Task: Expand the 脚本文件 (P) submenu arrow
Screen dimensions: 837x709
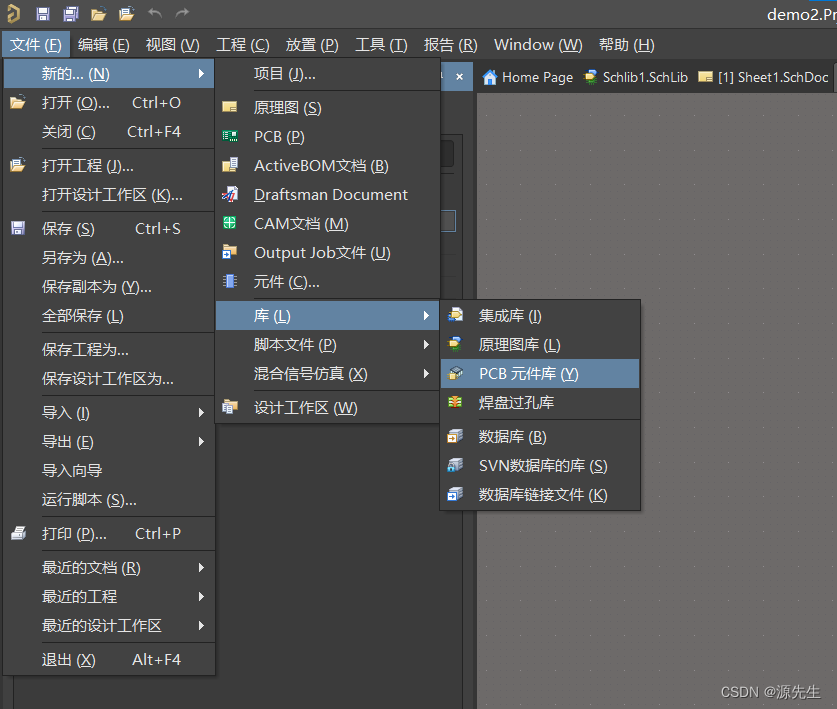Action: 426,344
